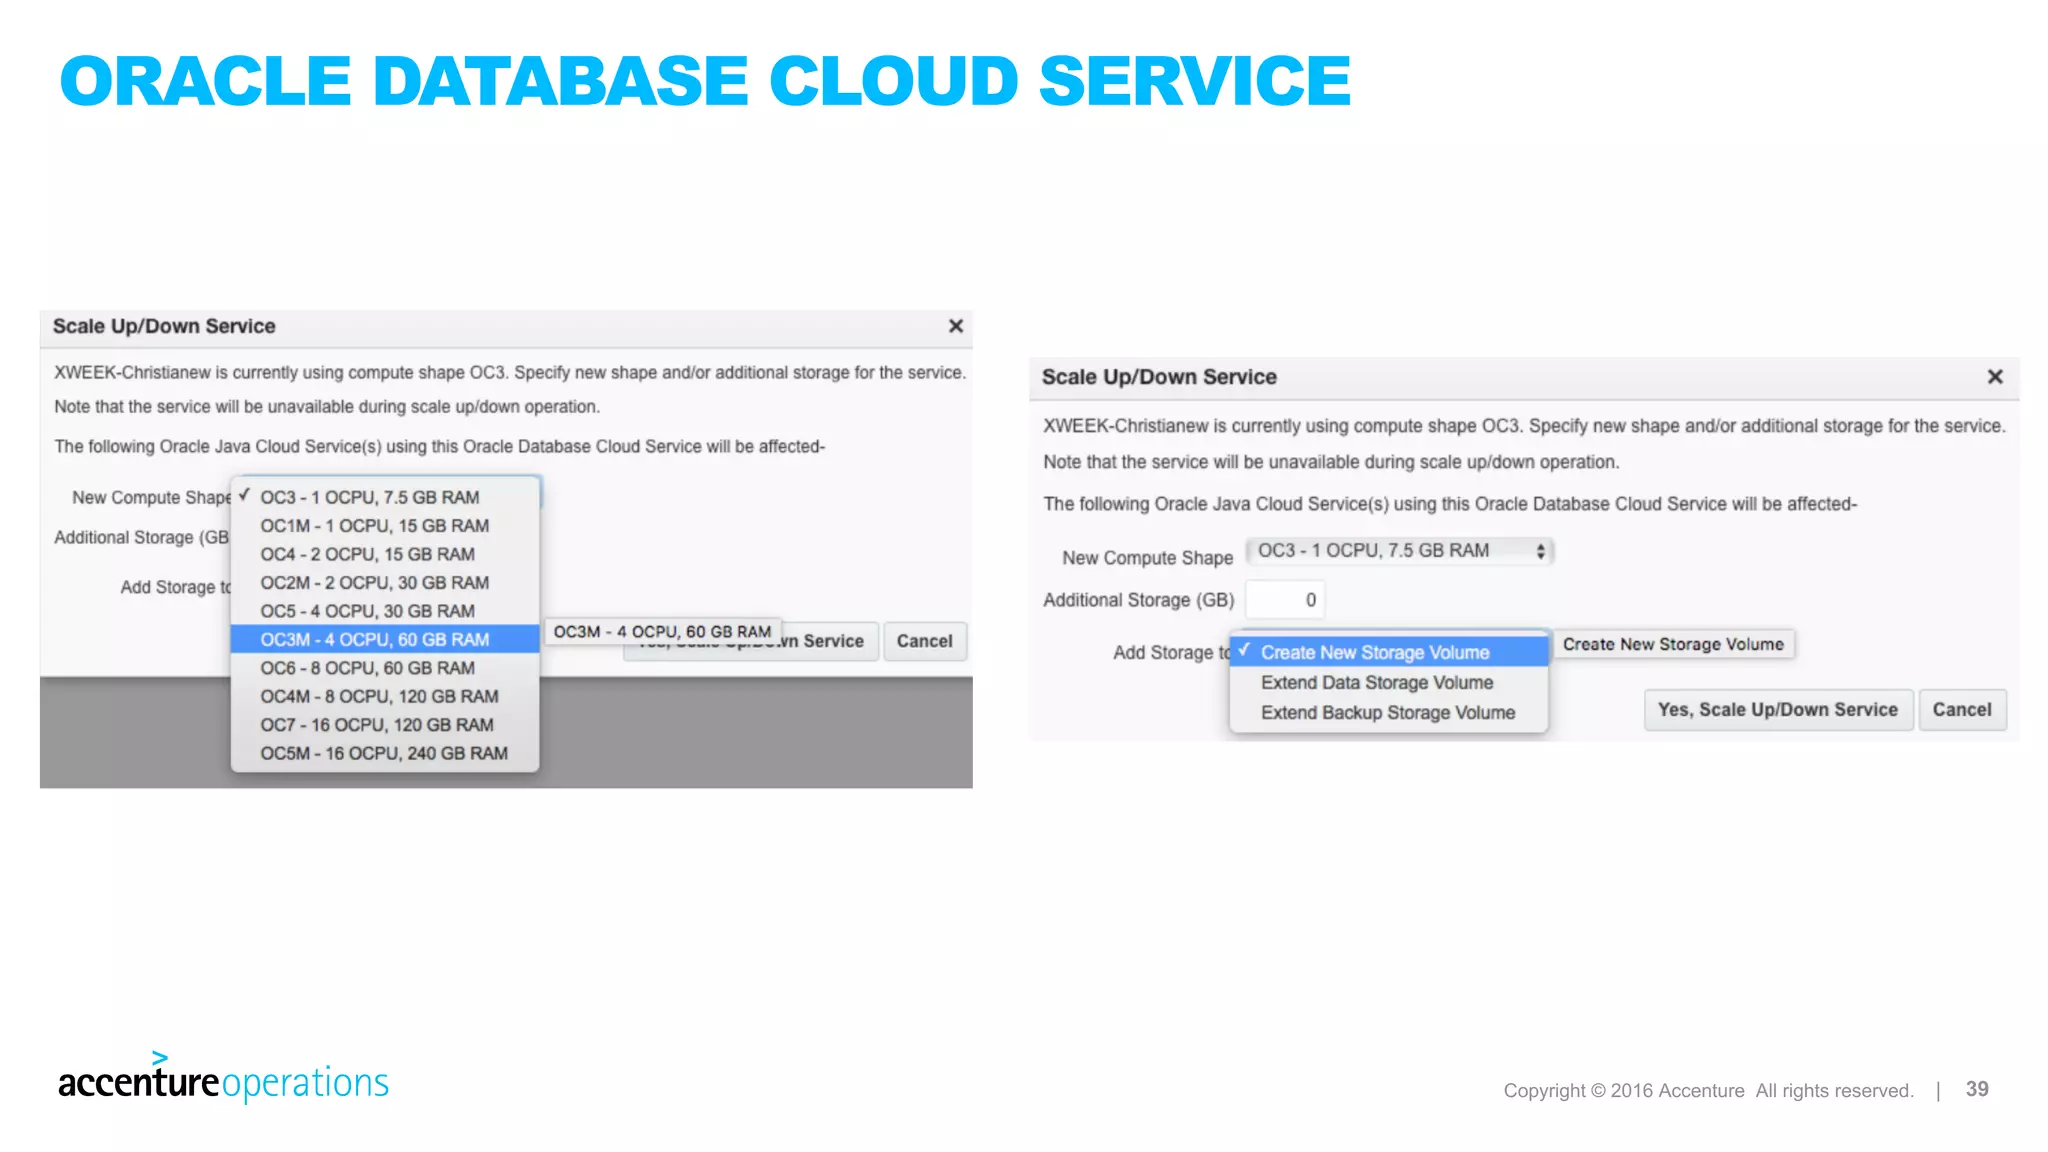Close the right Scale Up/Down Service dialog

[x=1994, y=377]
